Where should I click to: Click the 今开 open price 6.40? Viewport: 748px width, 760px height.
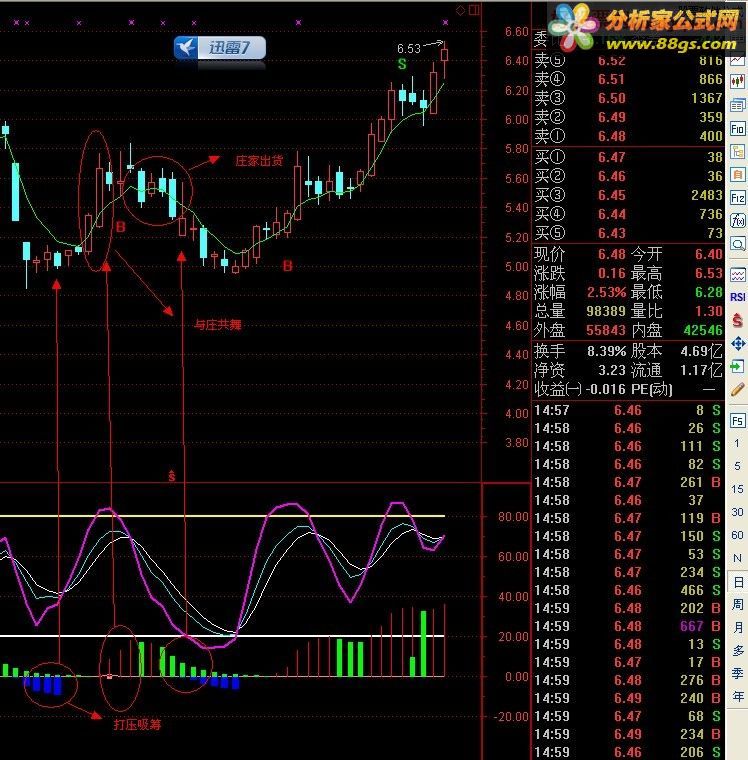pos(709,254)
